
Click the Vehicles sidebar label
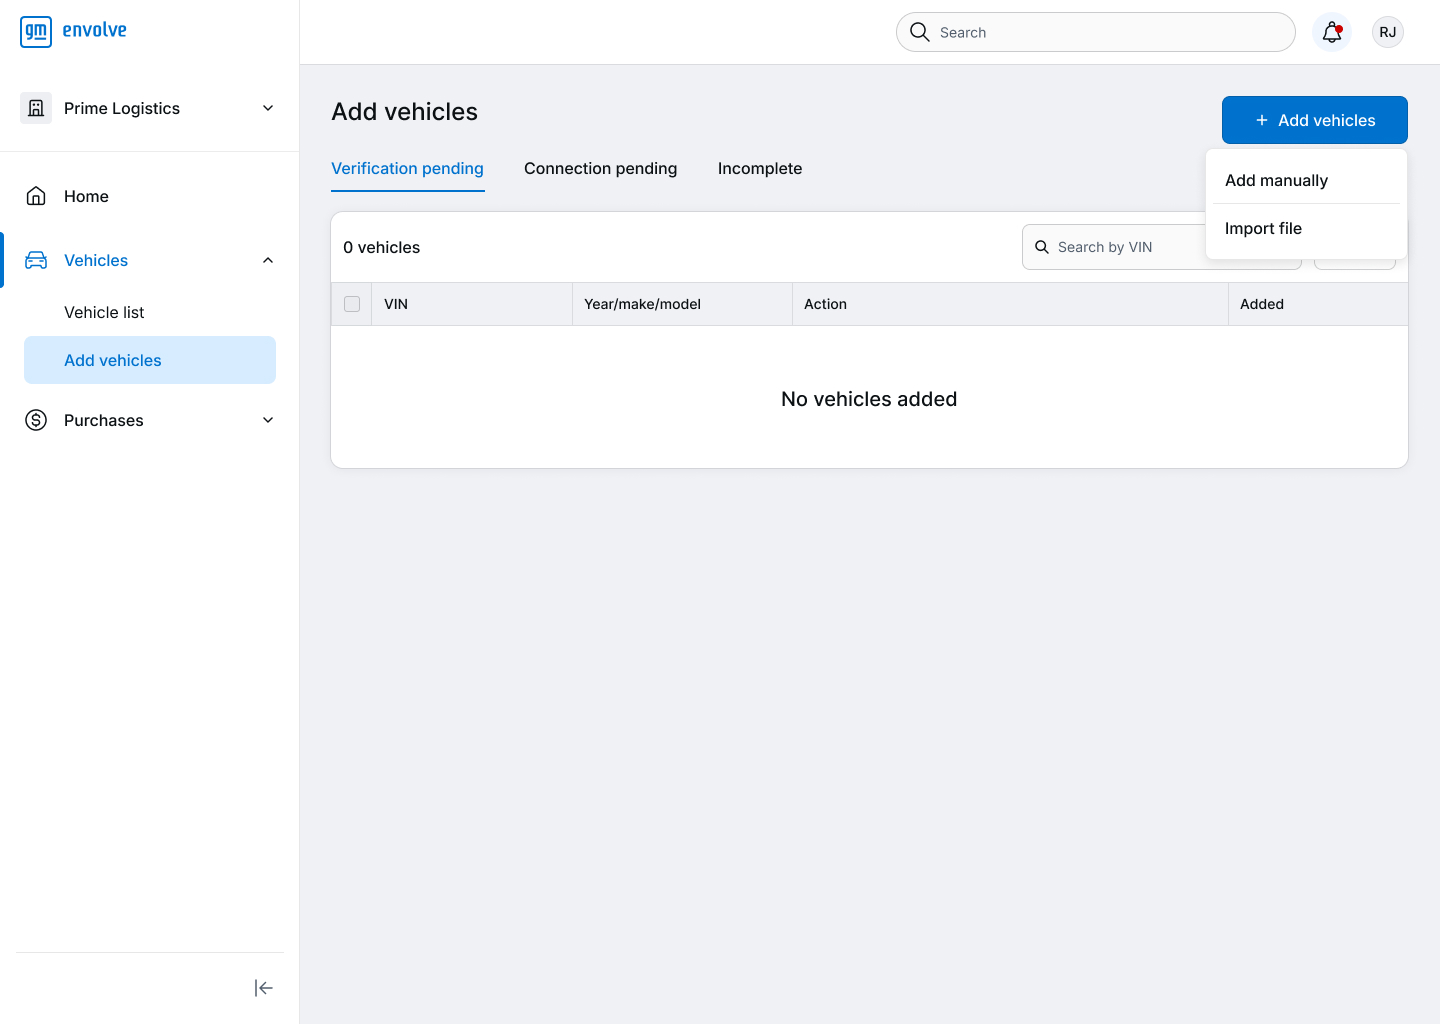click(96, 260)
